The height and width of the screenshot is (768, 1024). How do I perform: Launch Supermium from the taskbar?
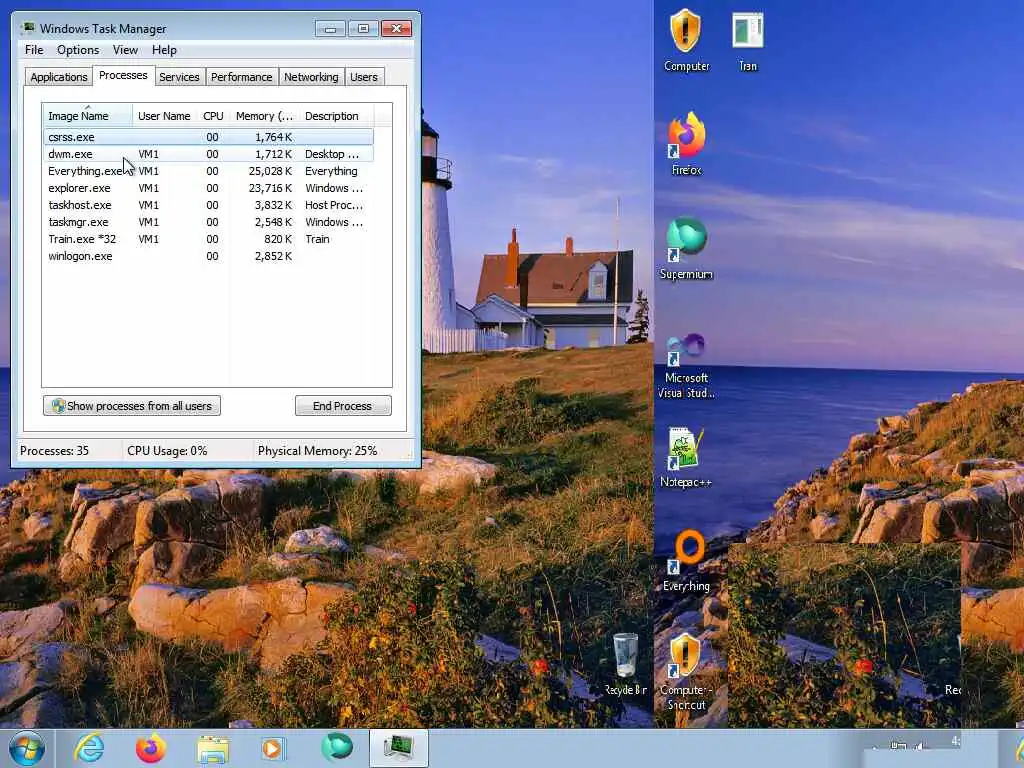[337, 748]
